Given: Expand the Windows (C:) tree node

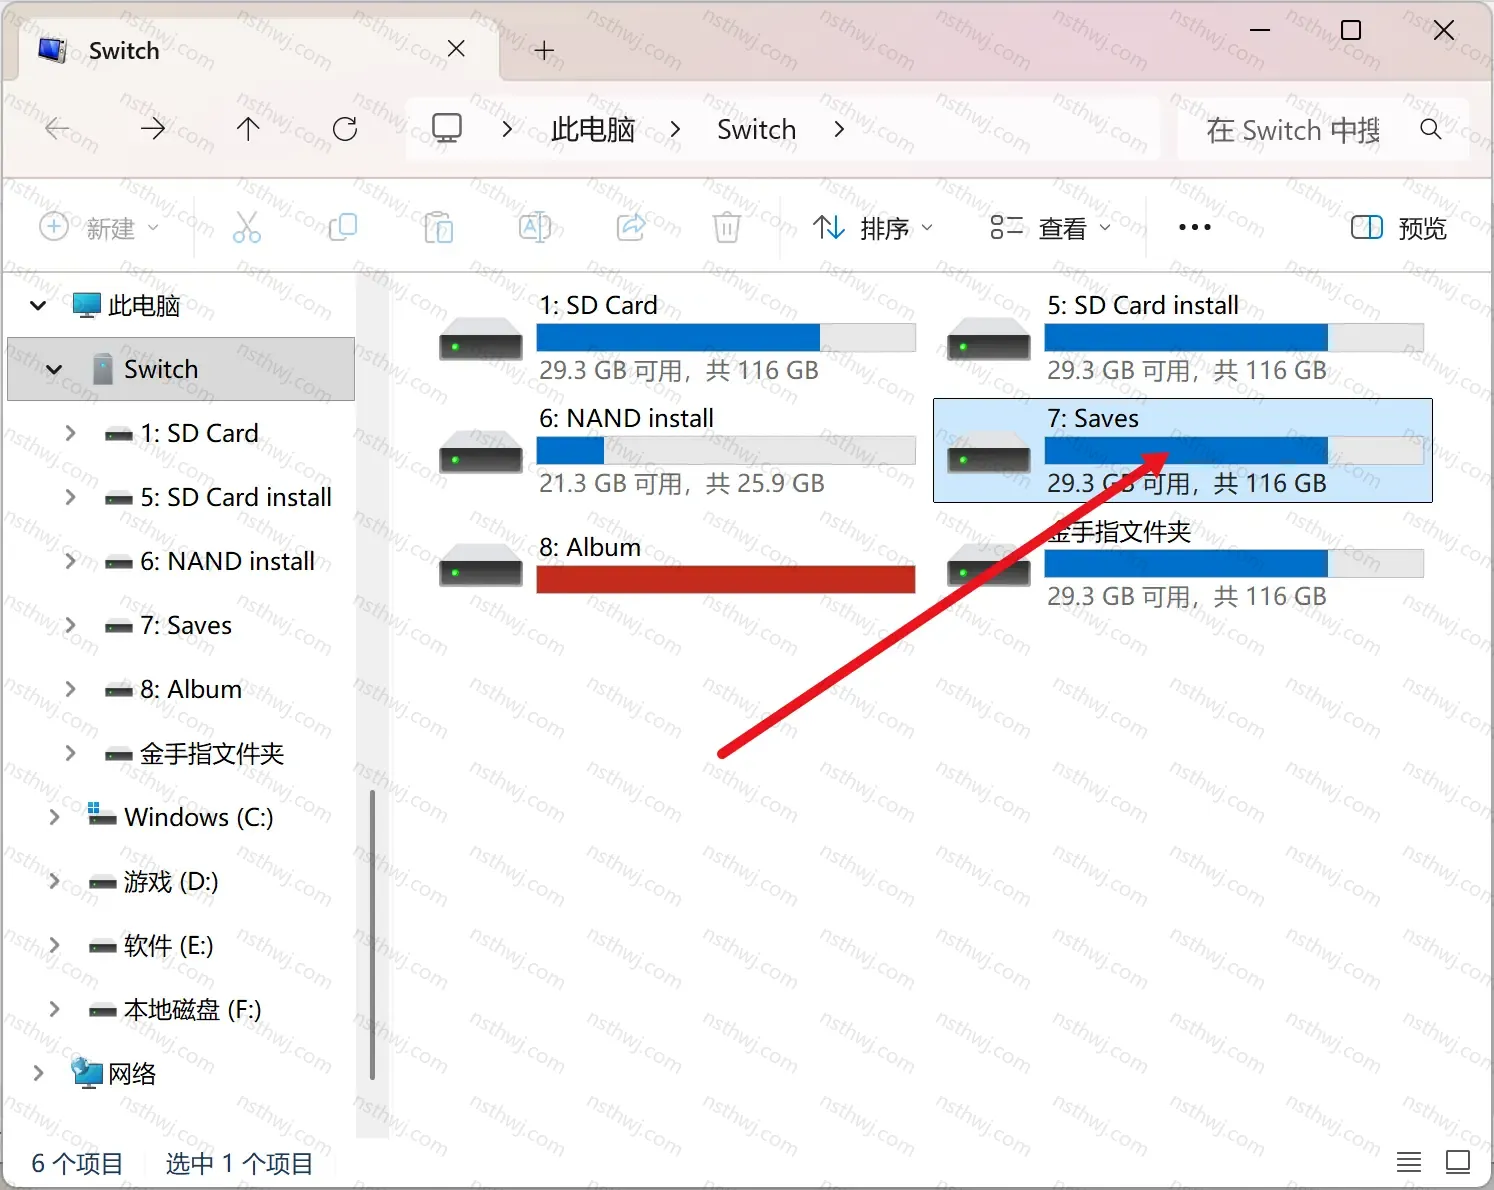Looking at the screenshot, I should tap(54, 817).
